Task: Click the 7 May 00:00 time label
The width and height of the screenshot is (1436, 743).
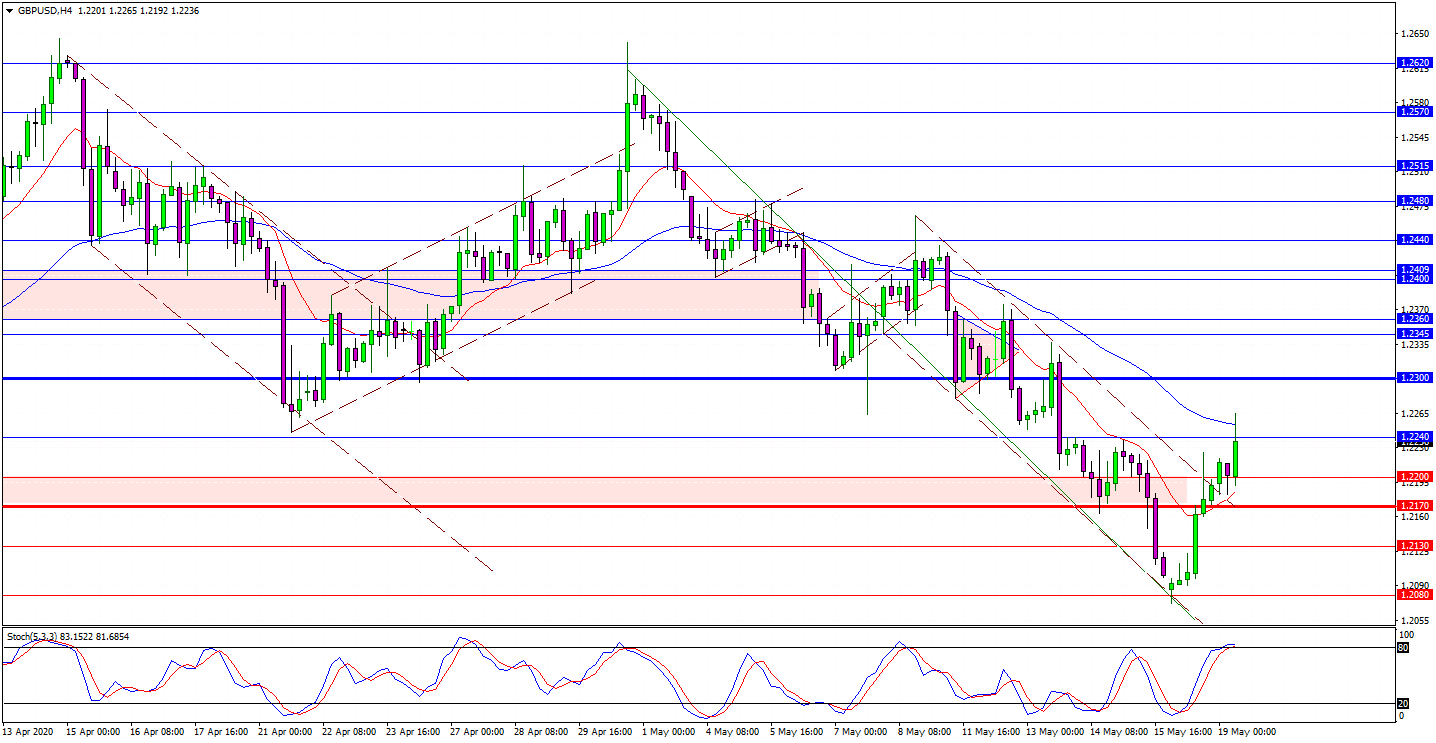Action: (861, 732)
